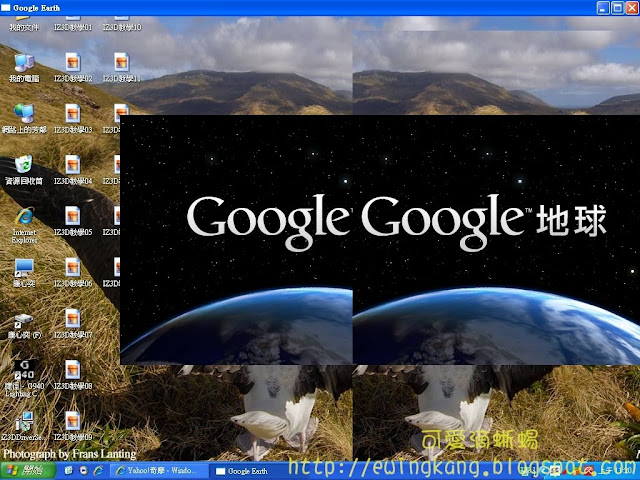Click the Show Desktop quick launch icon
Viewport: 640px width, 480px height.
68,471
